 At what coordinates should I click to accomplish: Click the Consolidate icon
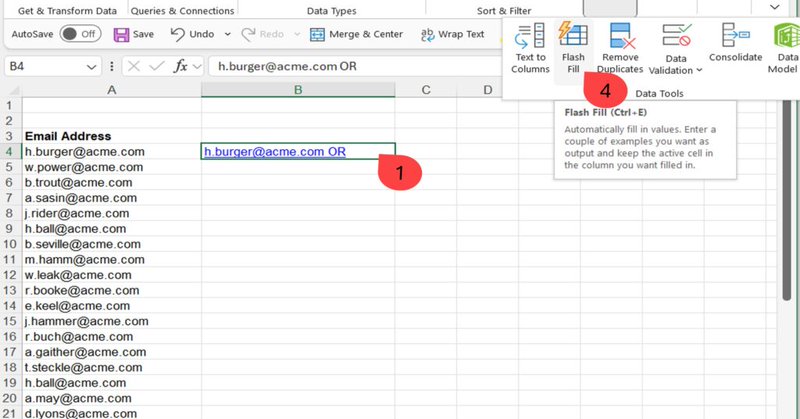pyautogui.click(x=735, y=35)
